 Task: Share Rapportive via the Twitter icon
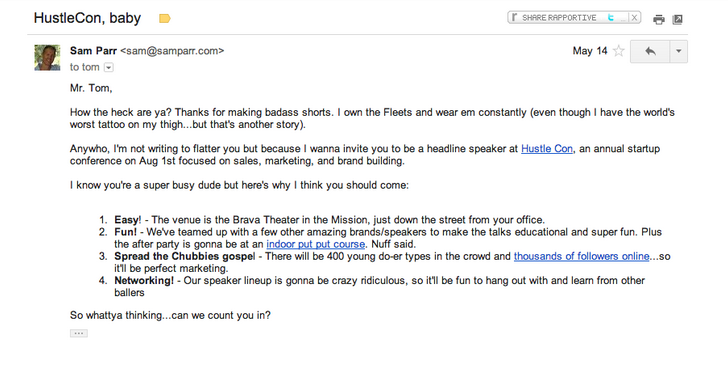coord(611,18)
